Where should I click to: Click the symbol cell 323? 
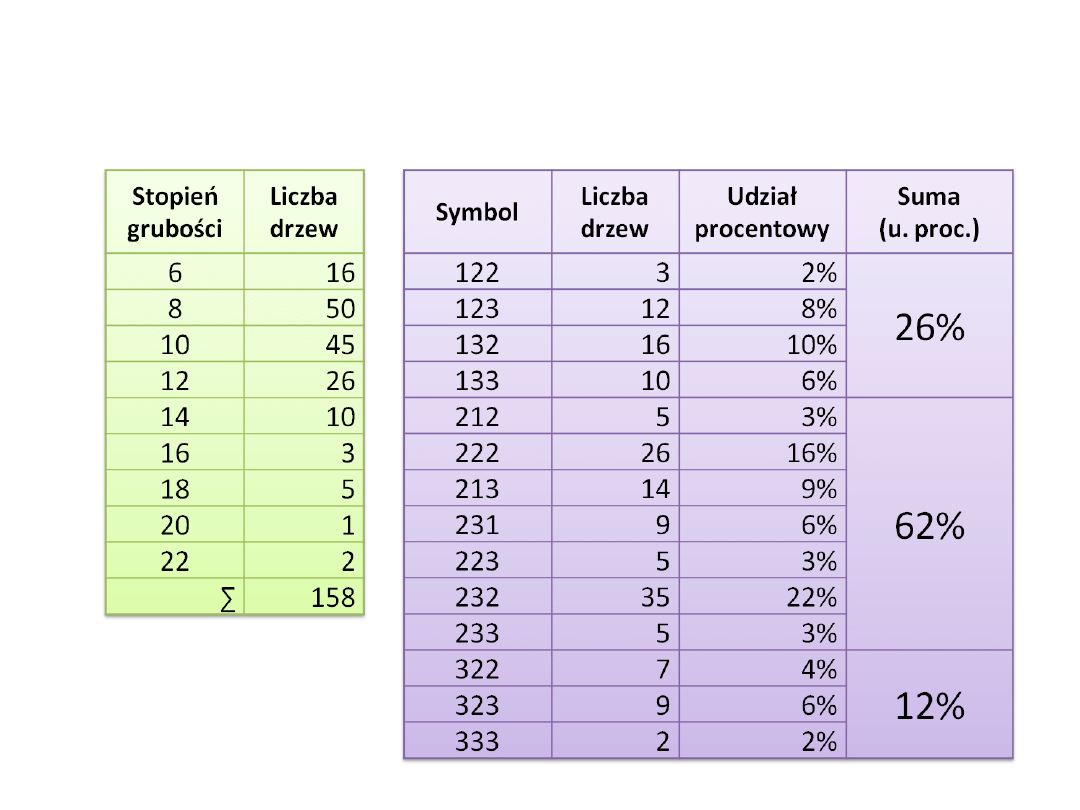(477, 705)
